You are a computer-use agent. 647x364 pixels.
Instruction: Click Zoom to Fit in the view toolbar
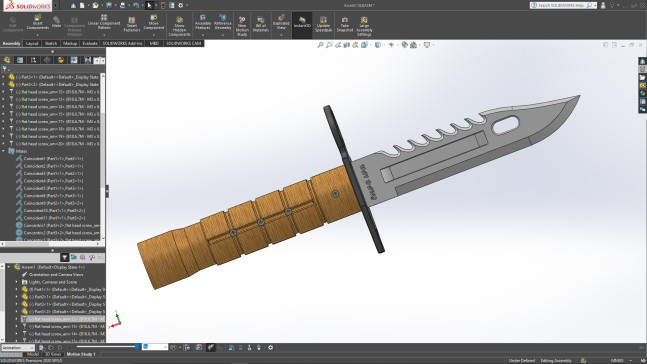(x=320, y=45)
